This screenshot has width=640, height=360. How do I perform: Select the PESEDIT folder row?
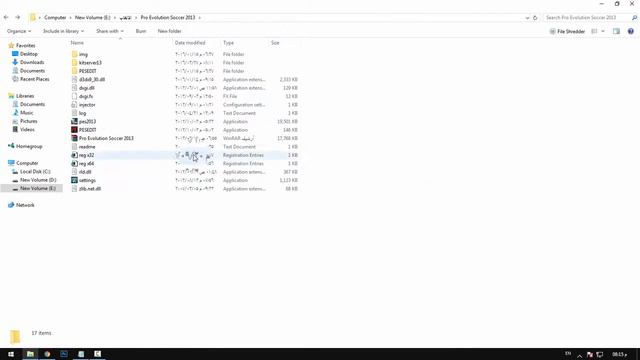point(184,71)
